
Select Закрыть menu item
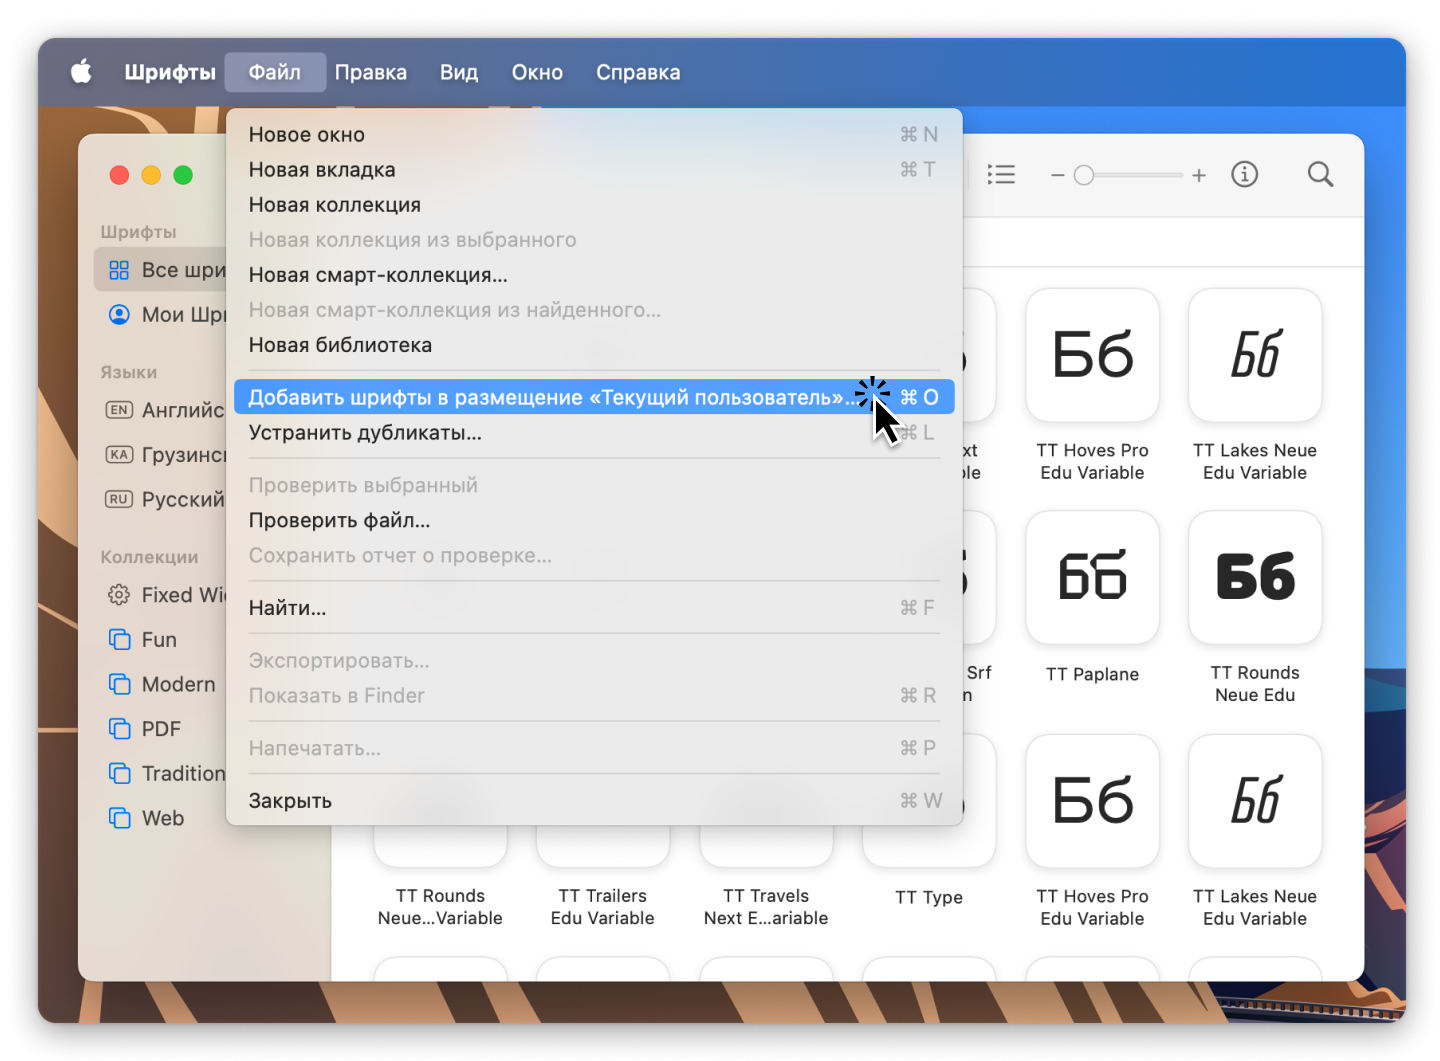pos(594,801)
